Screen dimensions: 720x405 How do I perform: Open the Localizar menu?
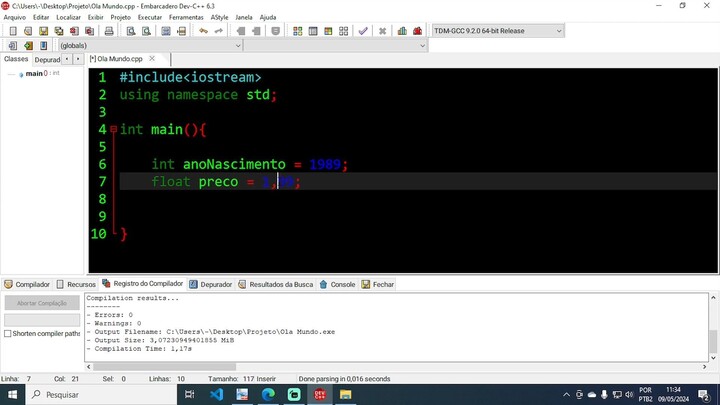coord(68,17)
